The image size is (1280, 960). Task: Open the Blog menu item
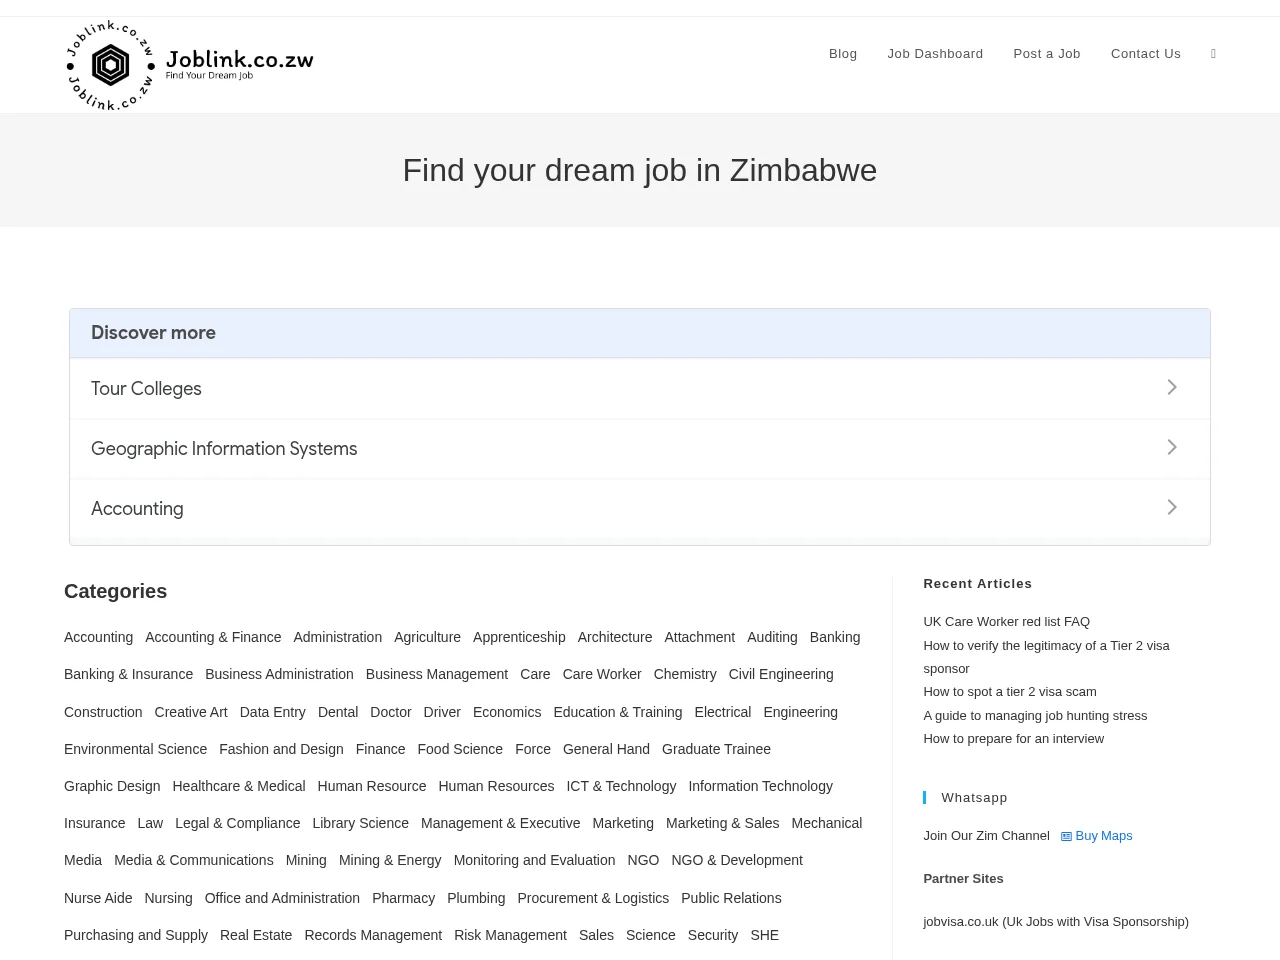coord(843,54)
